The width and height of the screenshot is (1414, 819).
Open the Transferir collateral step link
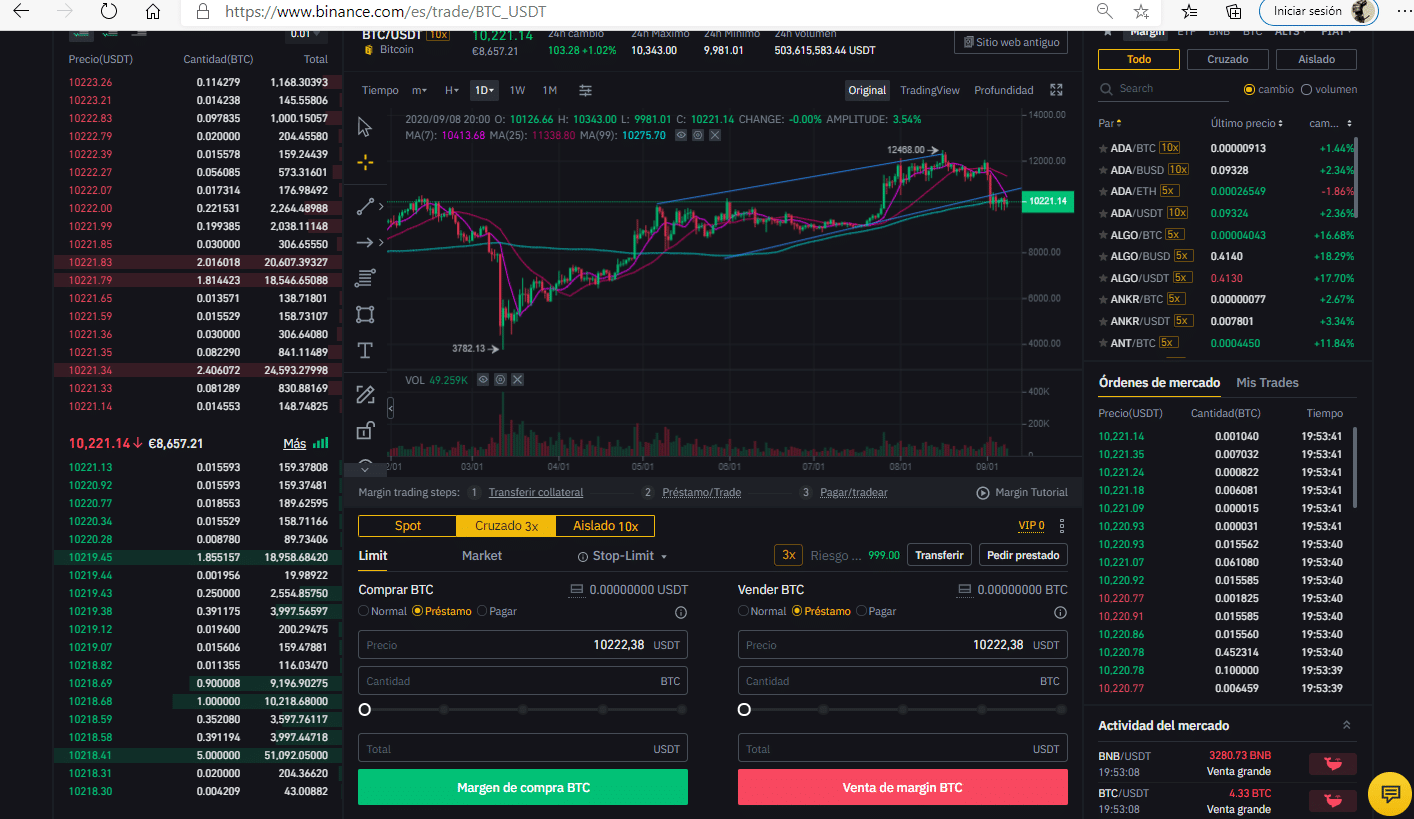pyautogui.click(x=535, y=492)
